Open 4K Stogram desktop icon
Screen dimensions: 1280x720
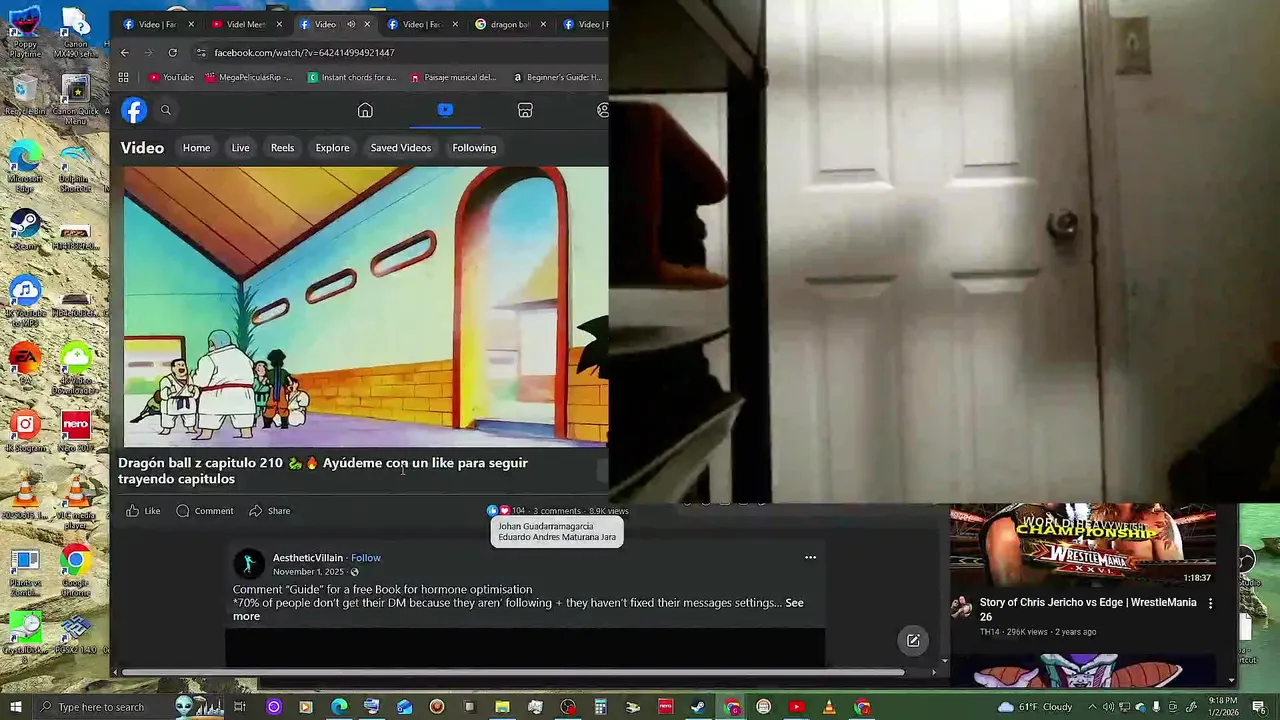[25, 432]
